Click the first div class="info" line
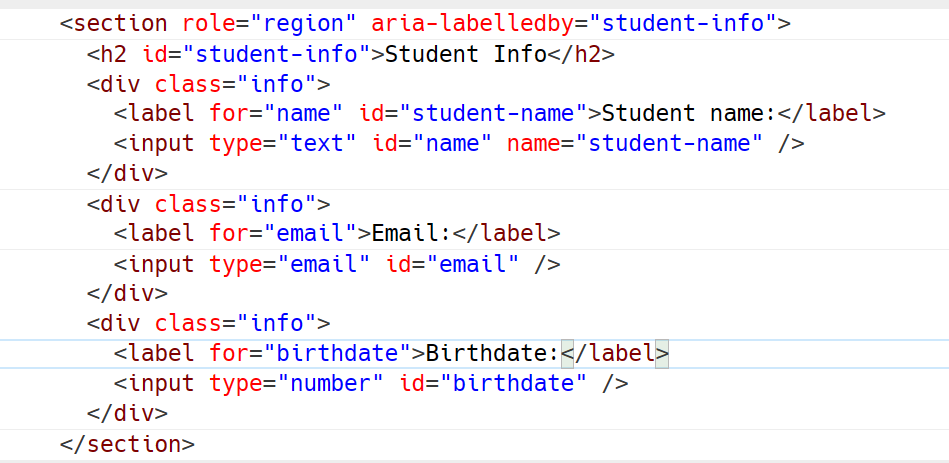Screen dimensions: 949x463 pyautogui.click(x=209, y=84)
